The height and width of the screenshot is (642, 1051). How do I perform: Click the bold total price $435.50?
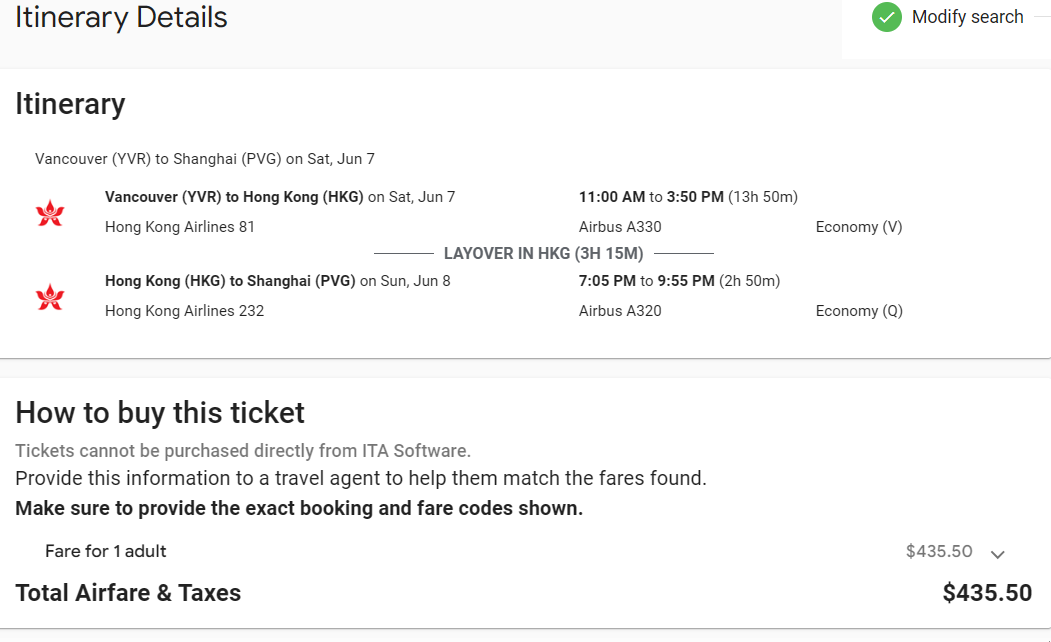[987, 593]
